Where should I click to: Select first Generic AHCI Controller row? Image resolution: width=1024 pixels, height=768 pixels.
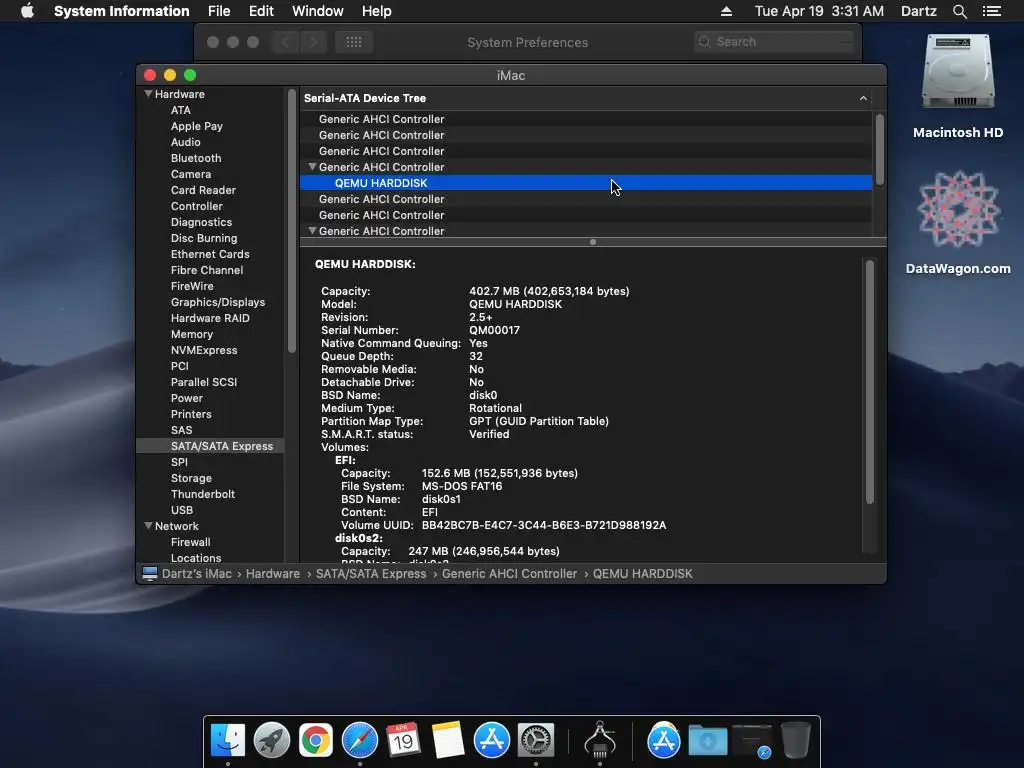(x=586, y=119)
